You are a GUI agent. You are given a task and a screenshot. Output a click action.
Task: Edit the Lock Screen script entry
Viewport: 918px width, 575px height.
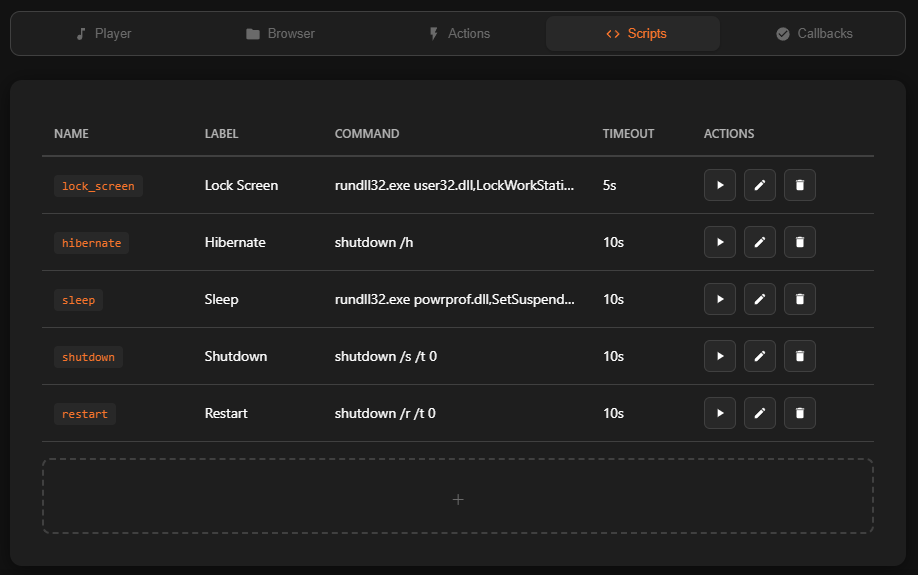(760, 185)
